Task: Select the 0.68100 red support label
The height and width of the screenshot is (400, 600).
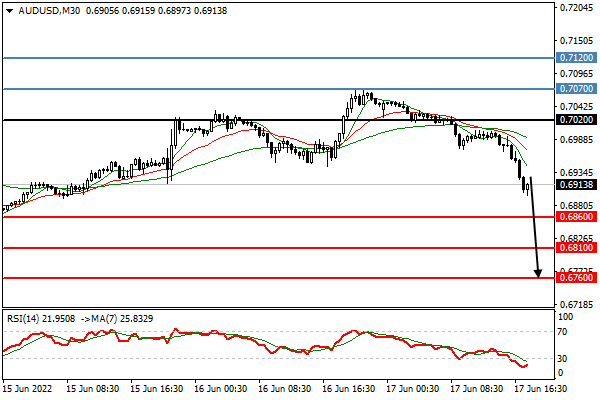Action: 576,248
